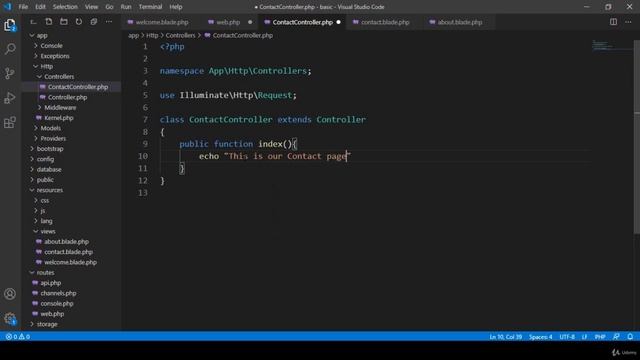Open explorer More Actions ellipsis

[x=109, y=22]
